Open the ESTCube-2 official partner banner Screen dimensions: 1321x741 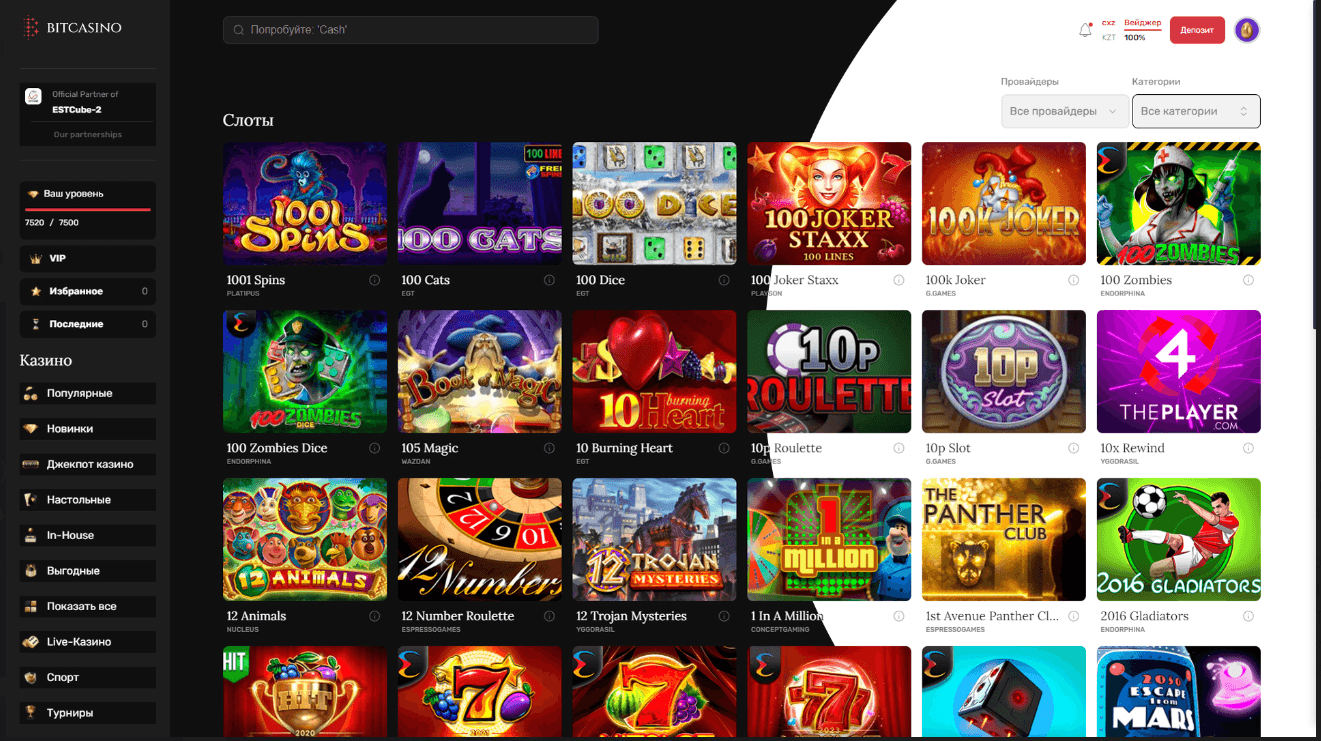tap(88, 102)
